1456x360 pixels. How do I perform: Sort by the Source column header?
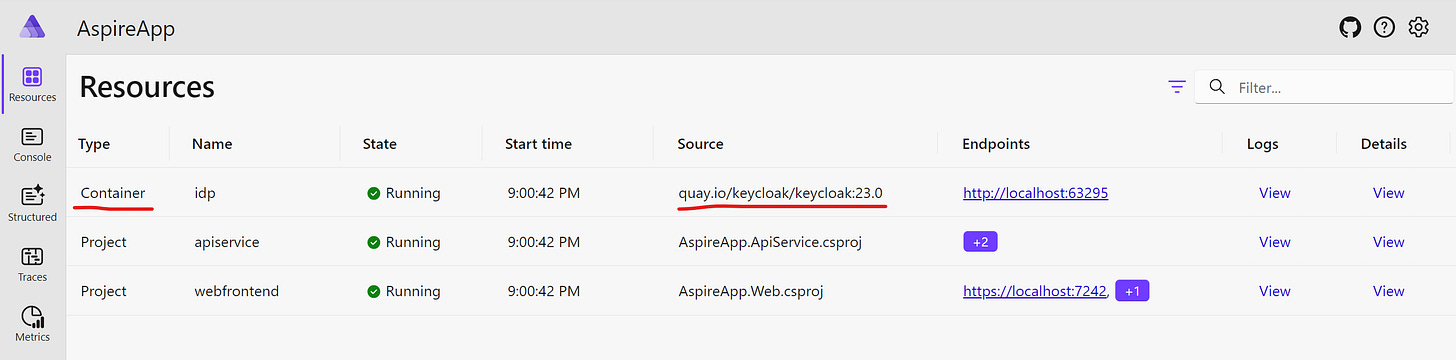tap(700, 144)
